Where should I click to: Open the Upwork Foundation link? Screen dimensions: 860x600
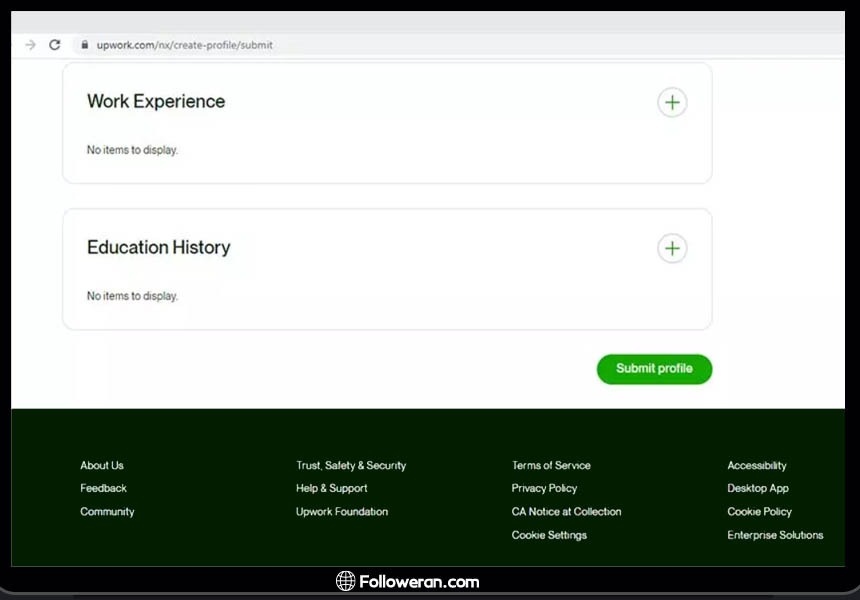[342, 512]
